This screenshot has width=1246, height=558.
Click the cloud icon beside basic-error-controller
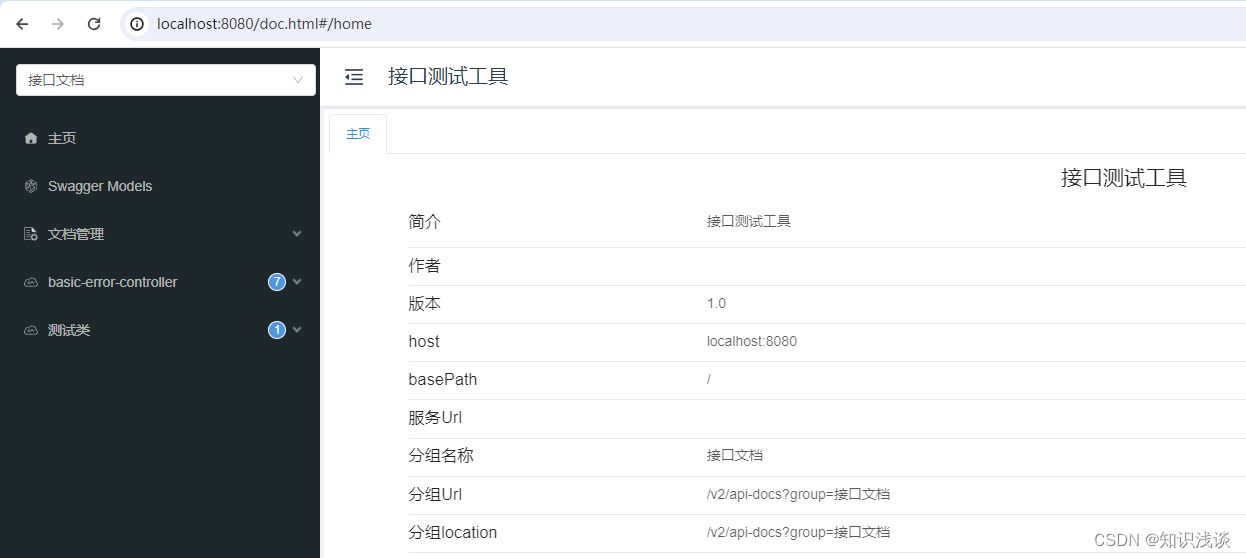point(31,282)
